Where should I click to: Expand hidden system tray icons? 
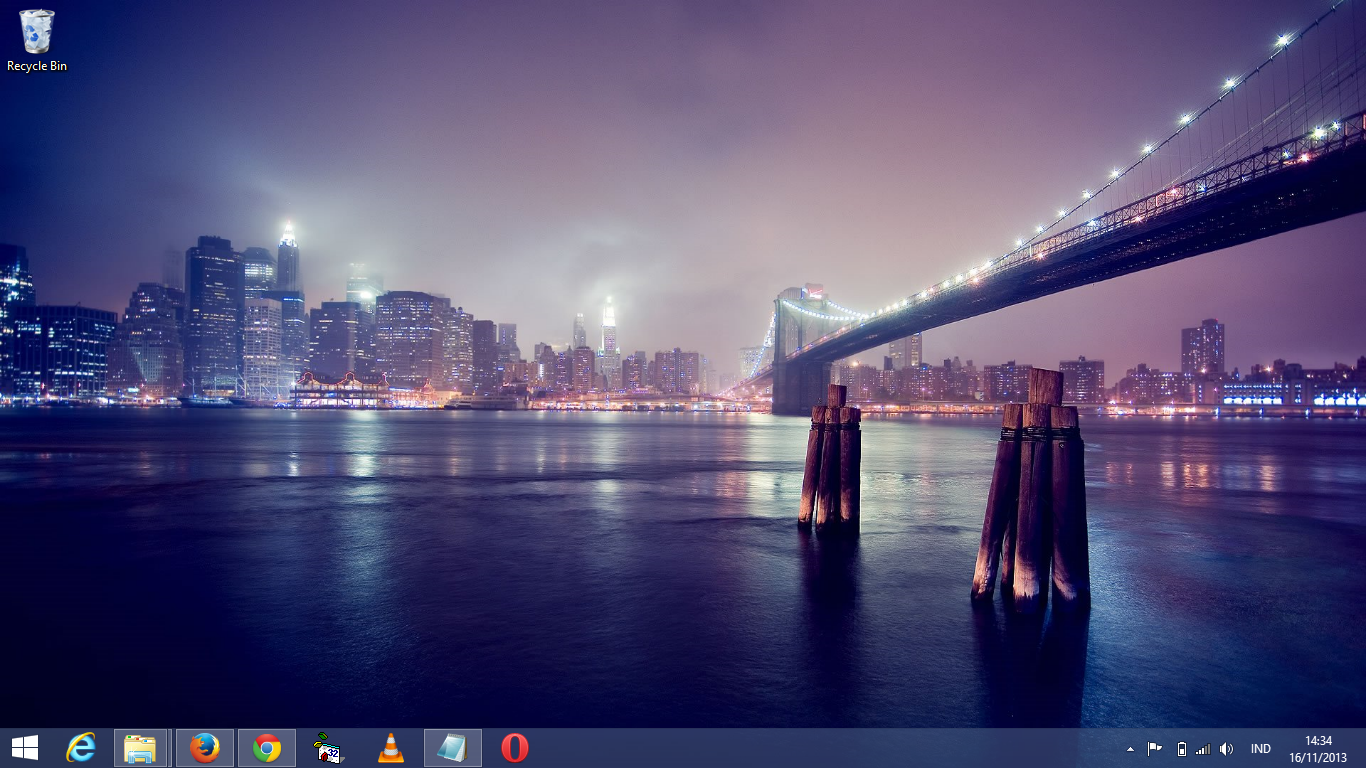(x=1128, y=747)
